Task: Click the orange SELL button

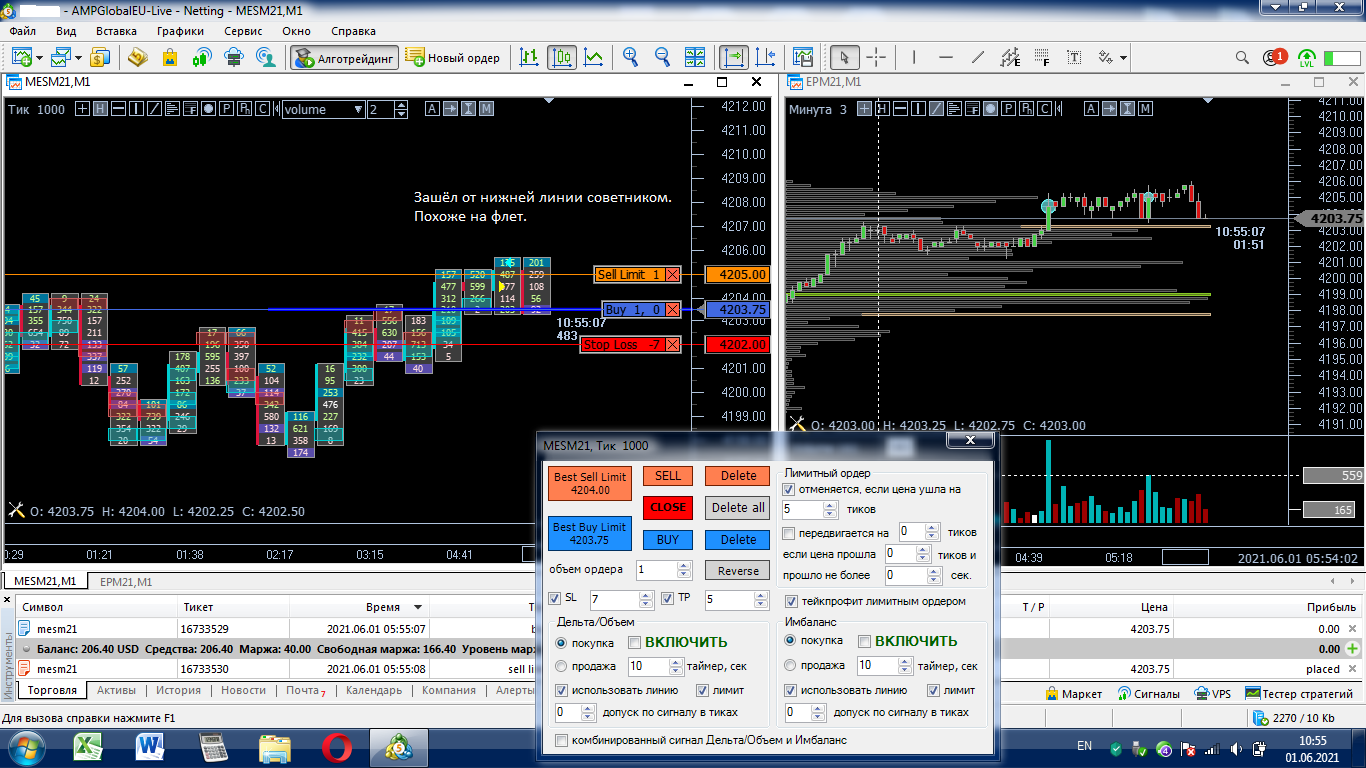Action: (668, 476)
